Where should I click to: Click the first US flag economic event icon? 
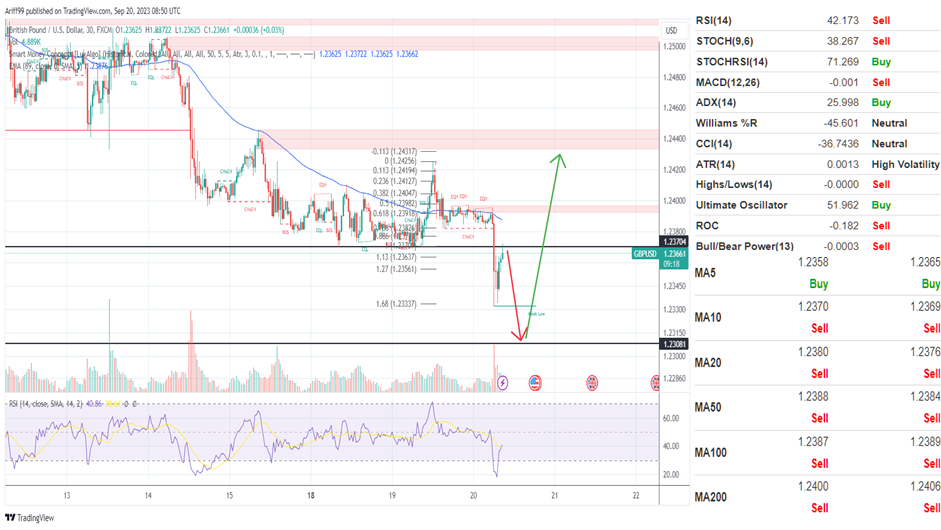tap(534, 382)
